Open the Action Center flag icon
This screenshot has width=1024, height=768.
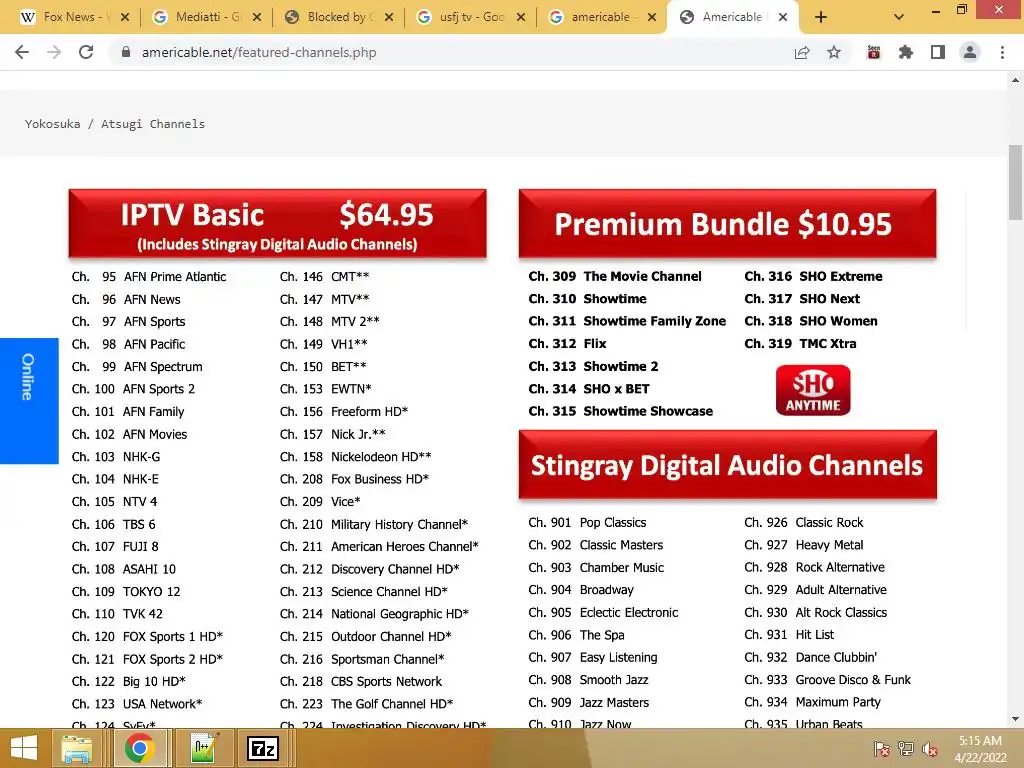pyautogui.click(x=882, y=749)
